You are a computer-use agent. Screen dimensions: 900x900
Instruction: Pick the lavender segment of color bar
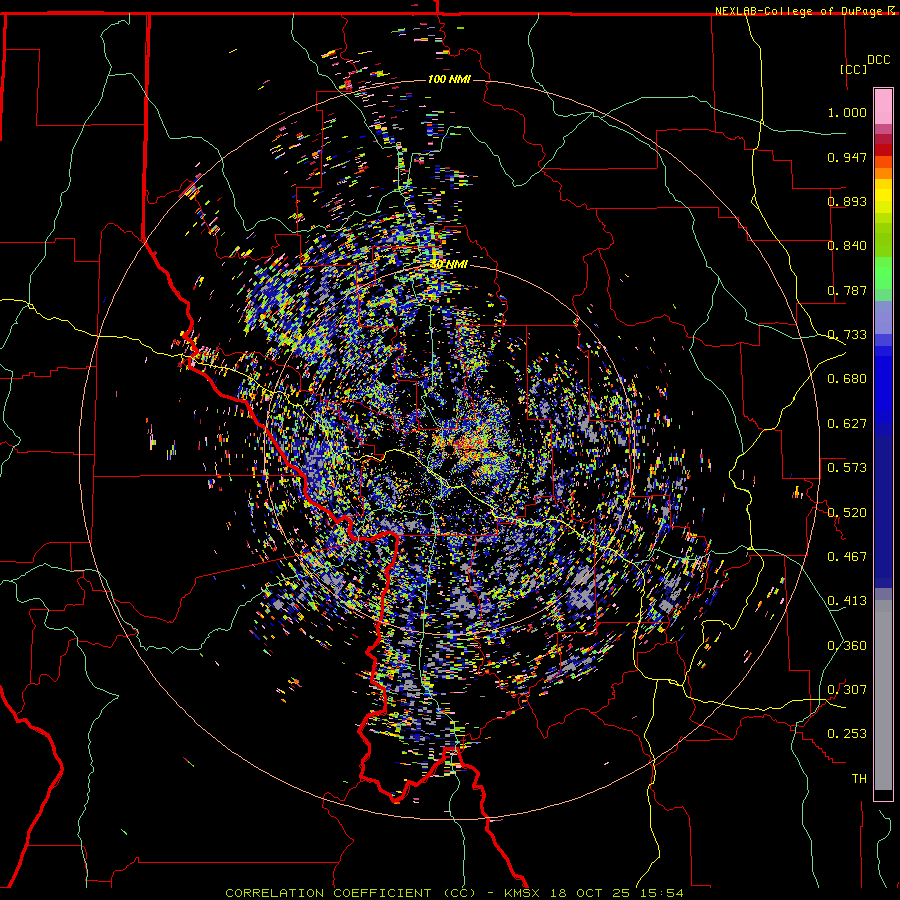pos(883,317)
